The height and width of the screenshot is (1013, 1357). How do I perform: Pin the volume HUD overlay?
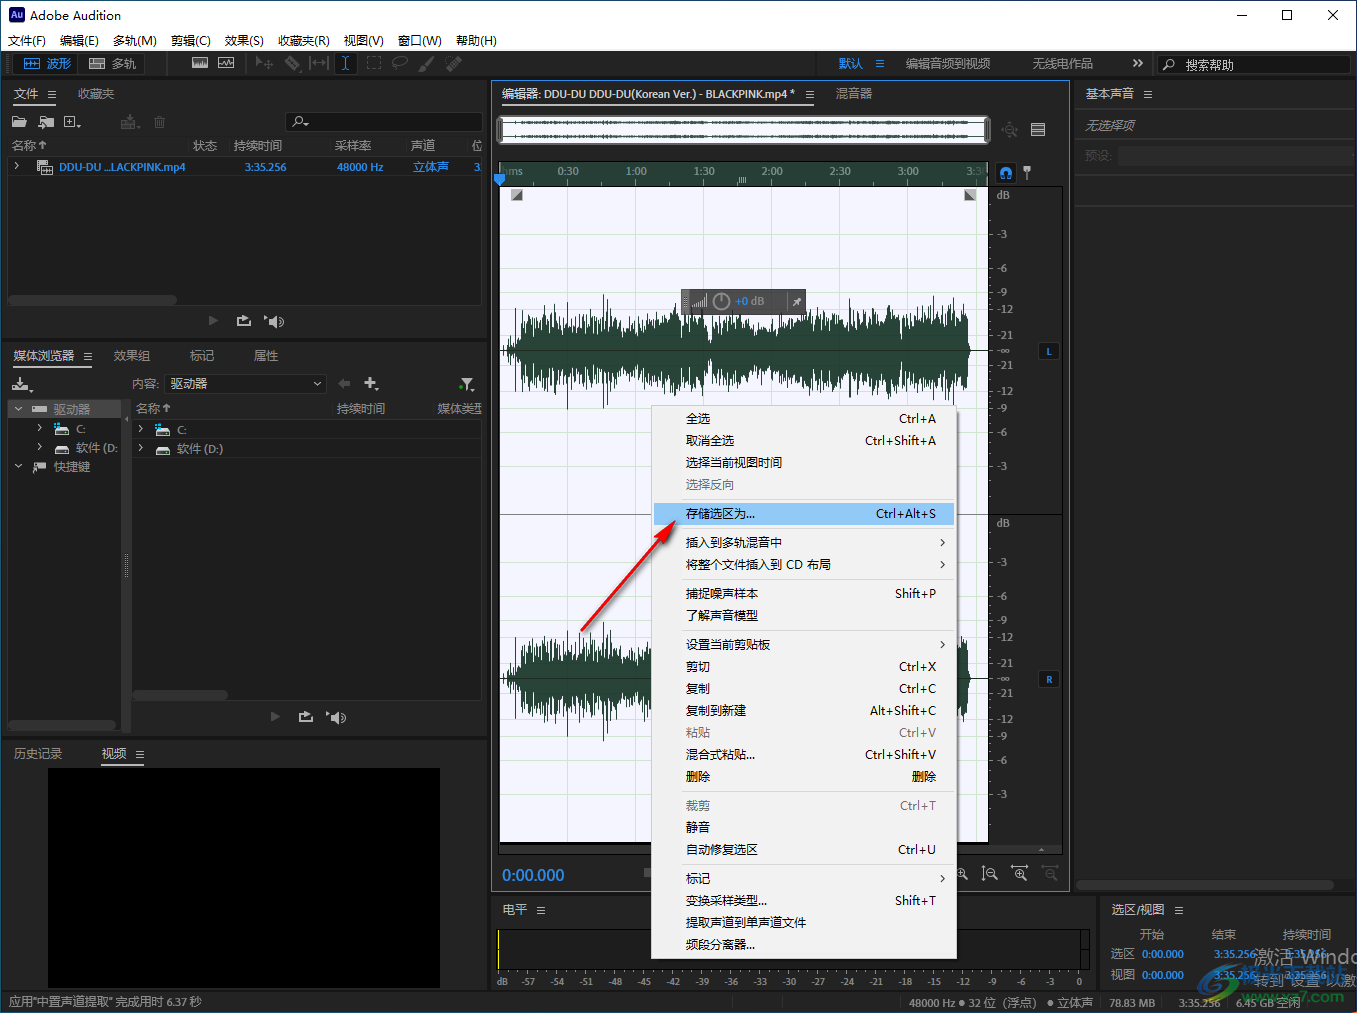point(797,301)
